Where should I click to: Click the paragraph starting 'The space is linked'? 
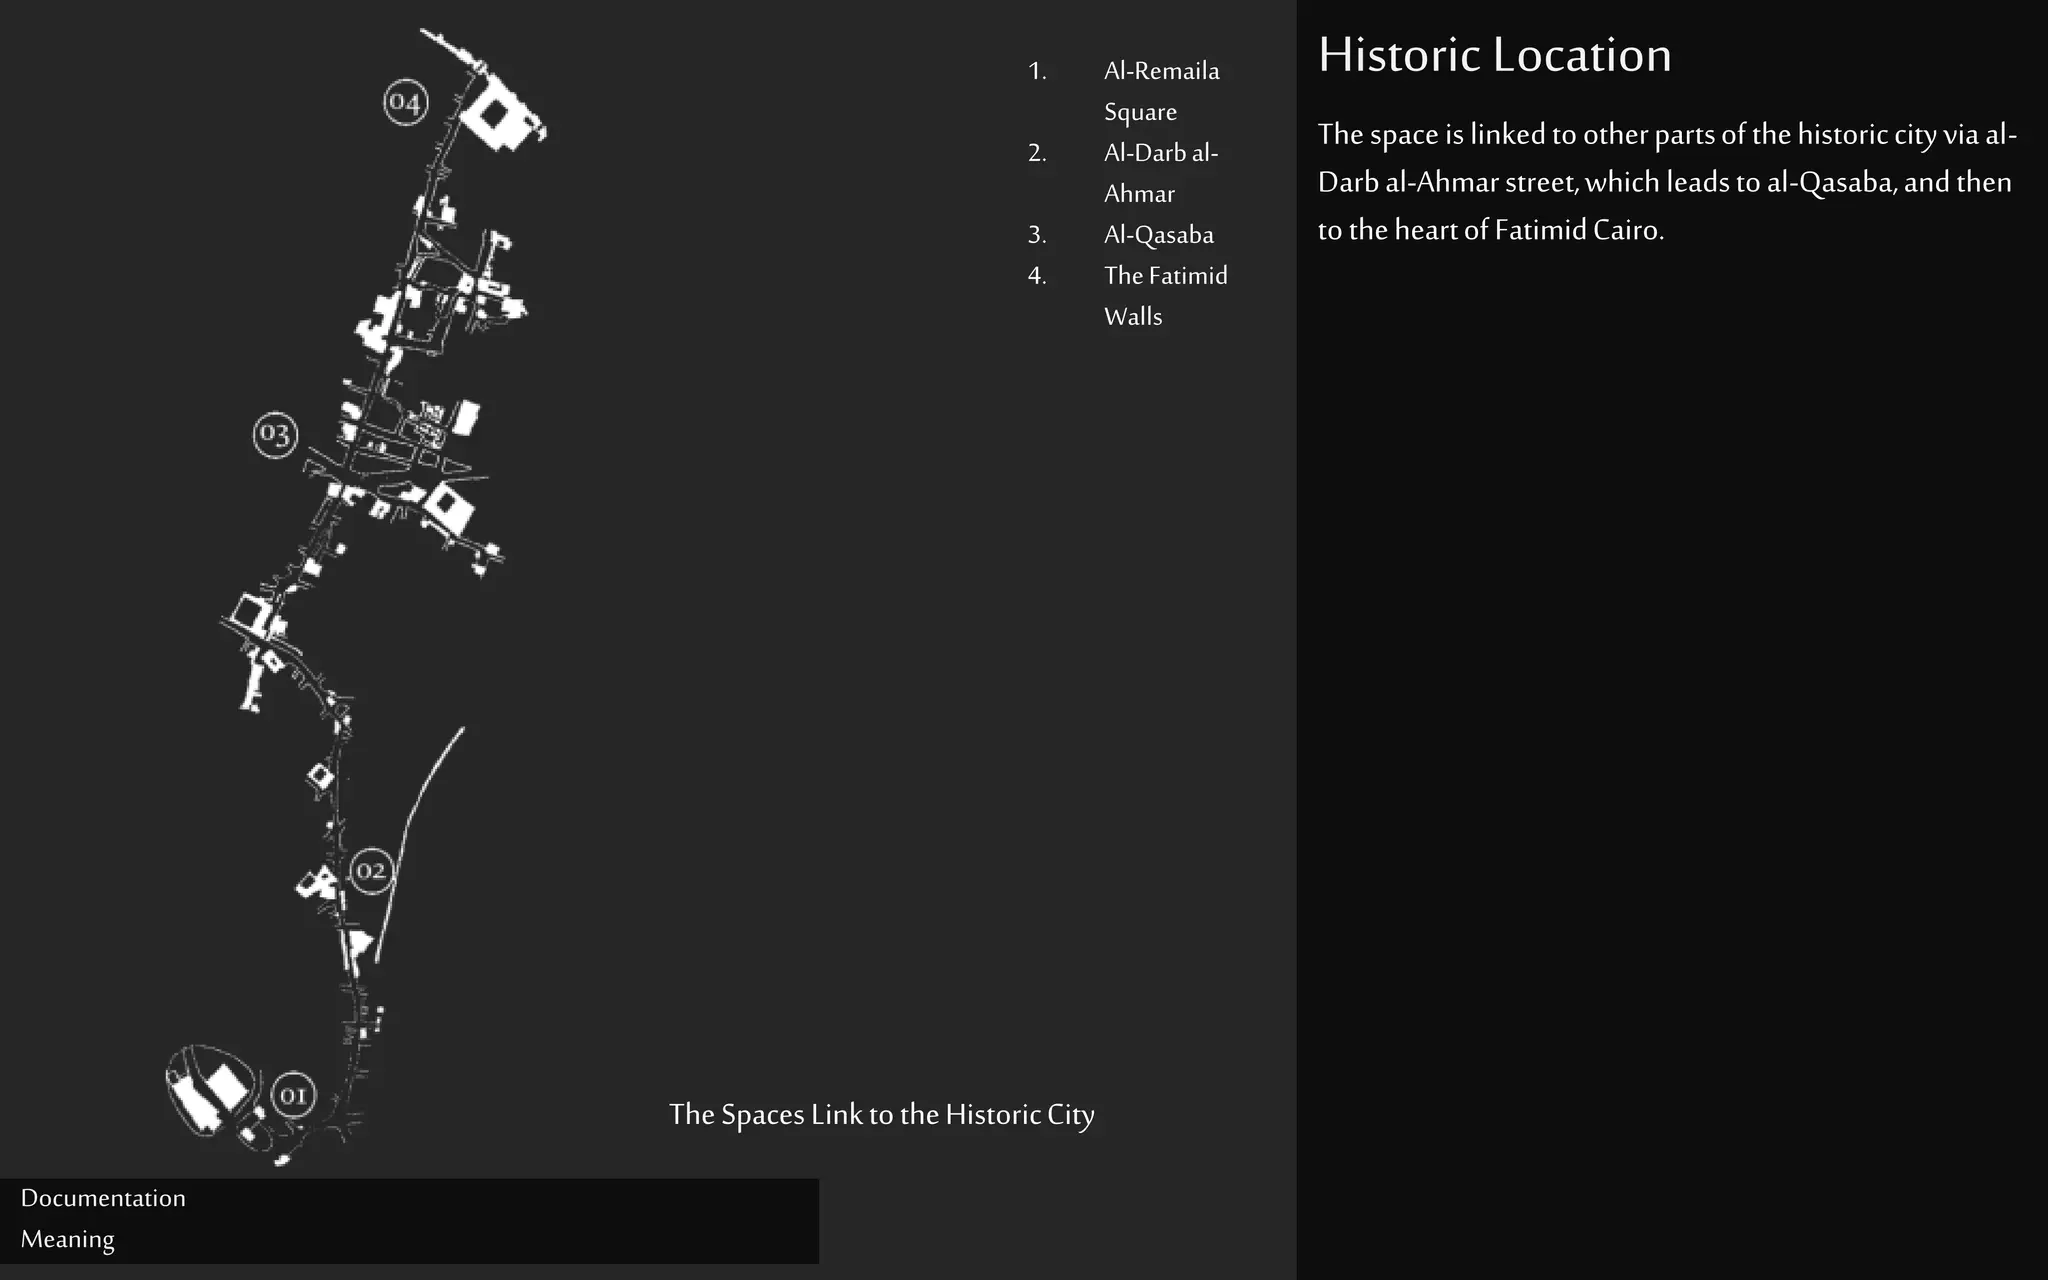(x=1667, y=182)
